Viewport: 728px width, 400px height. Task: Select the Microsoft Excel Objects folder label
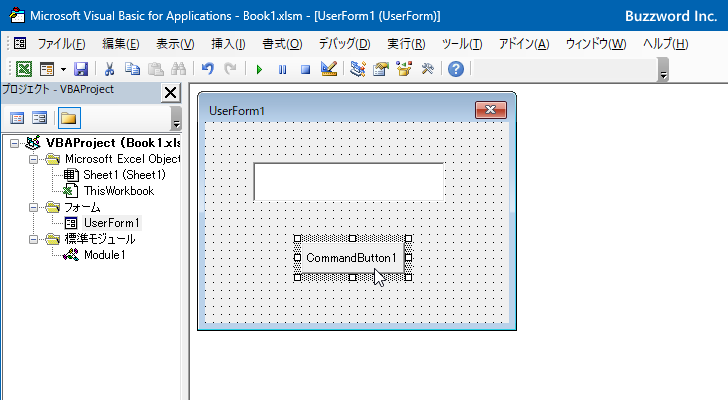point(123,159)
